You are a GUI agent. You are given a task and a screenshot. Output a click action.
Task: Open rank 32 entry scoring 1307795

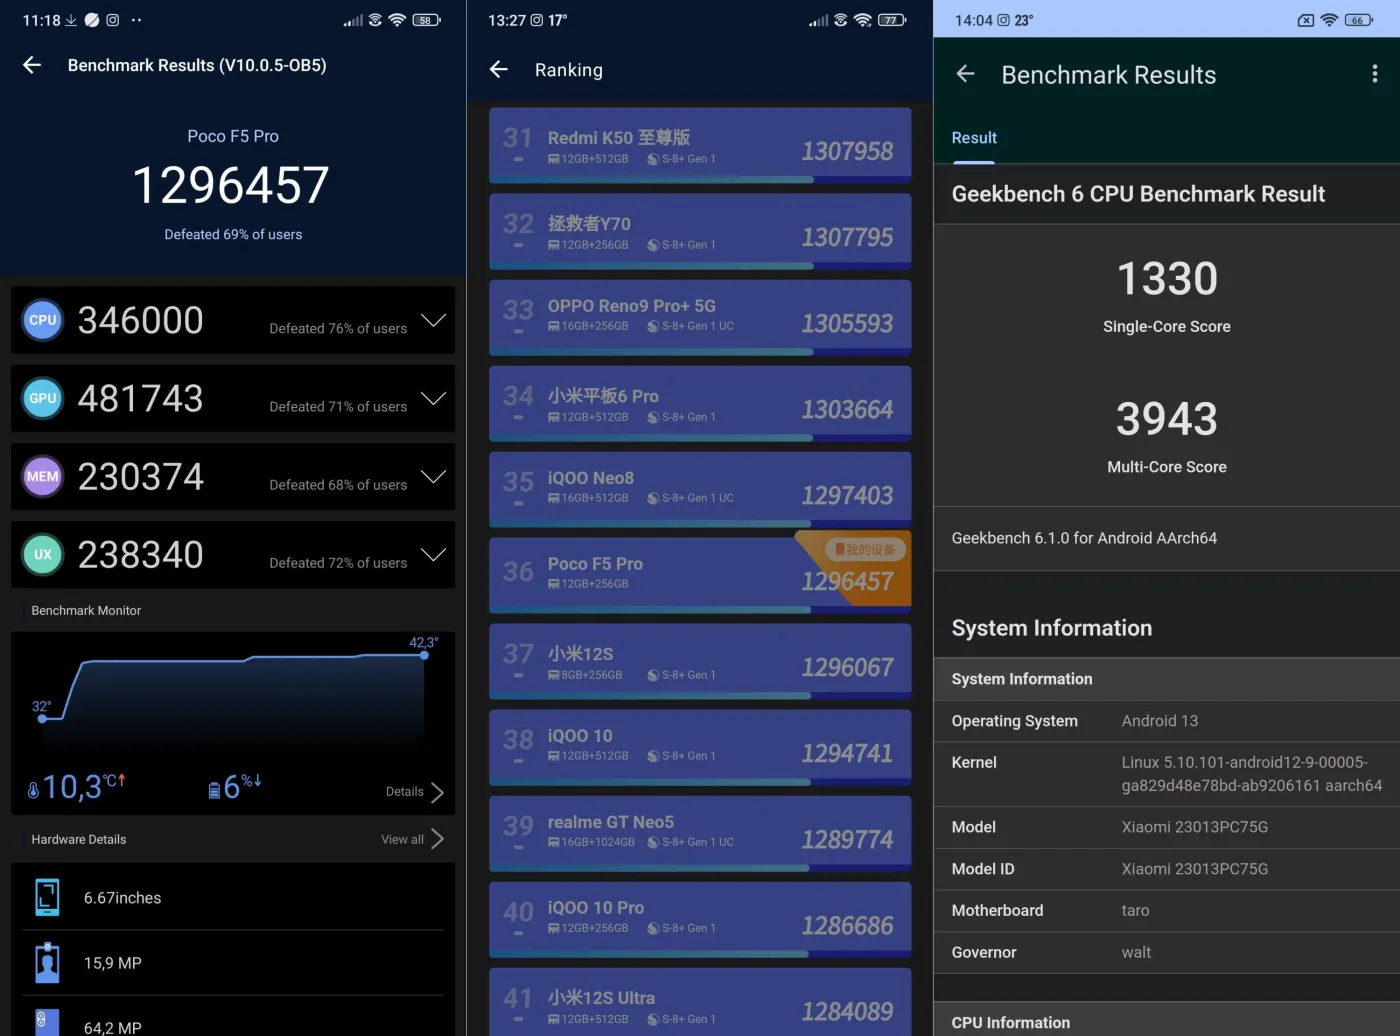pyautogui.click(x=700, y=232)
